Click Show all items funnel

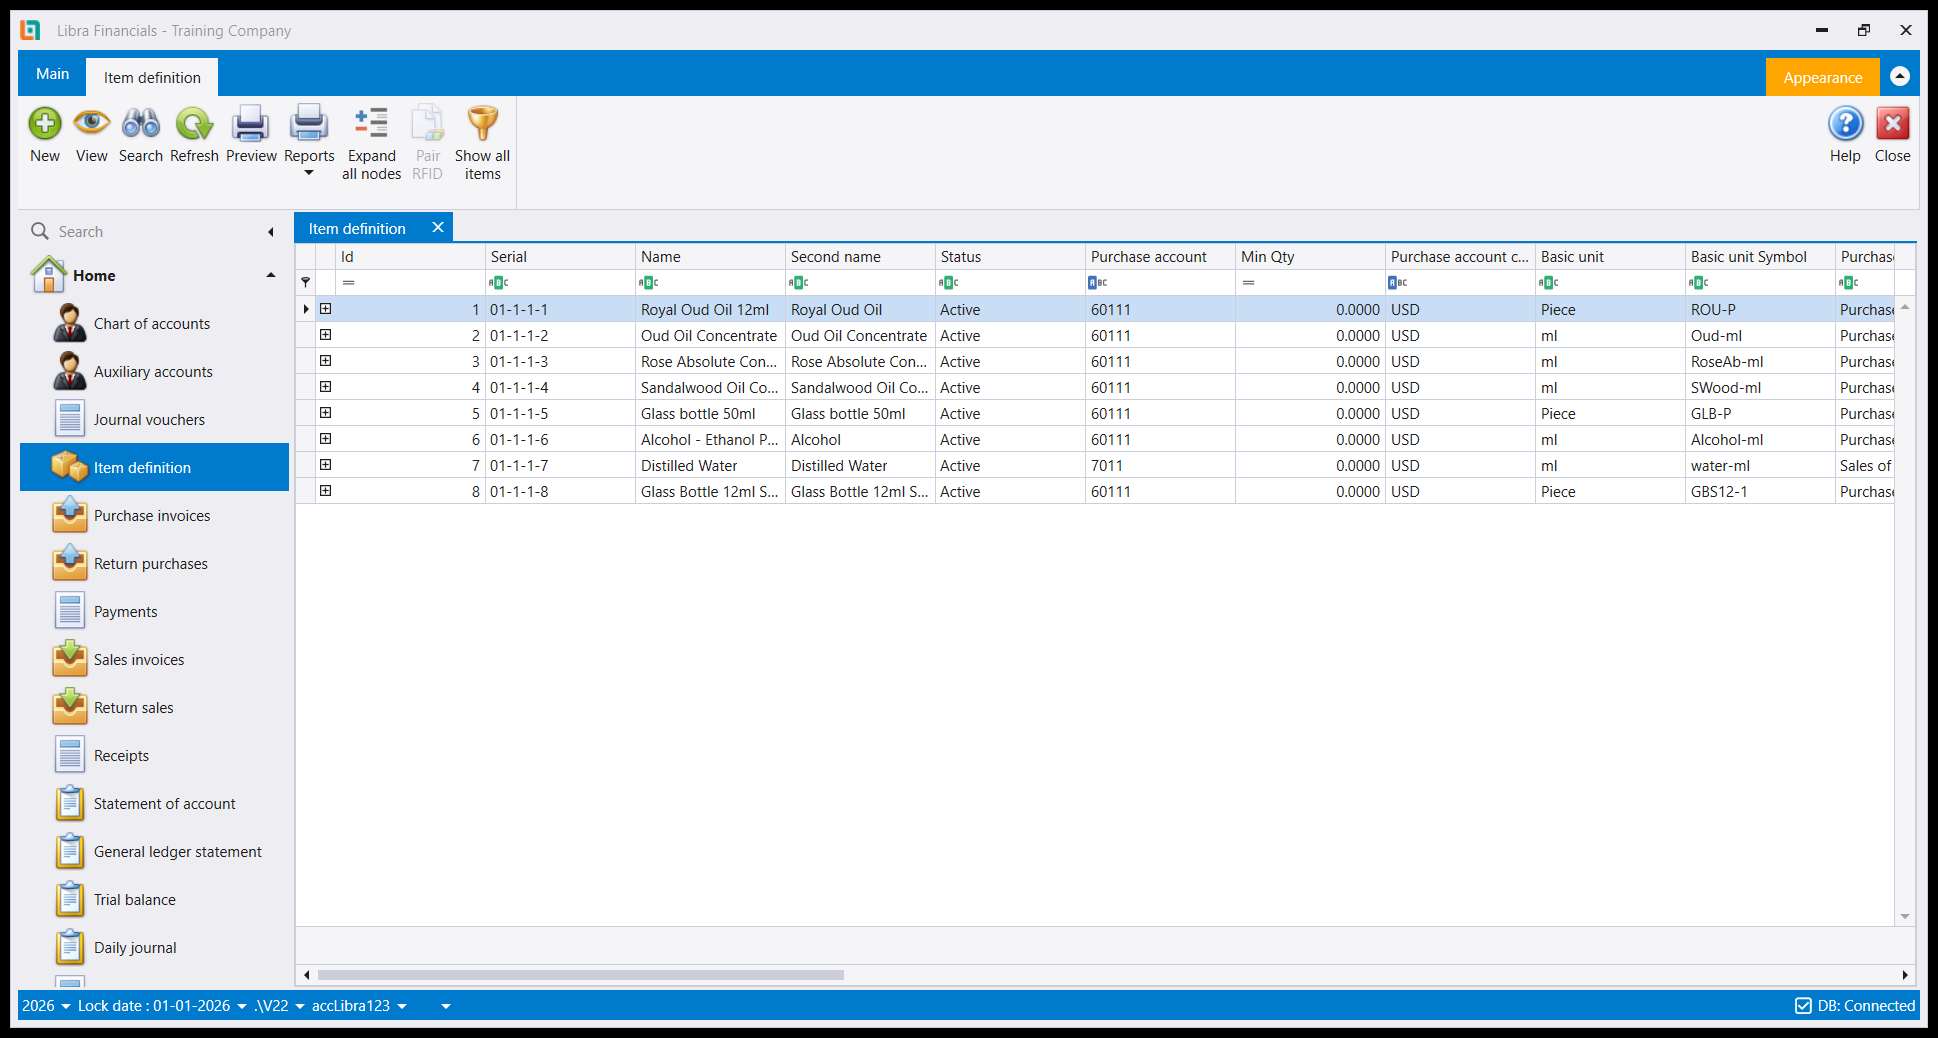tap(482, 143)
